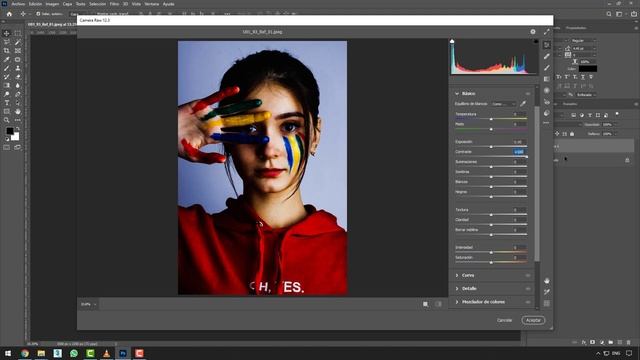The image size is (640, 360).
Task: Select the Zoom tool in Photoshop toolbar
Action: click(x=7, y=120)
